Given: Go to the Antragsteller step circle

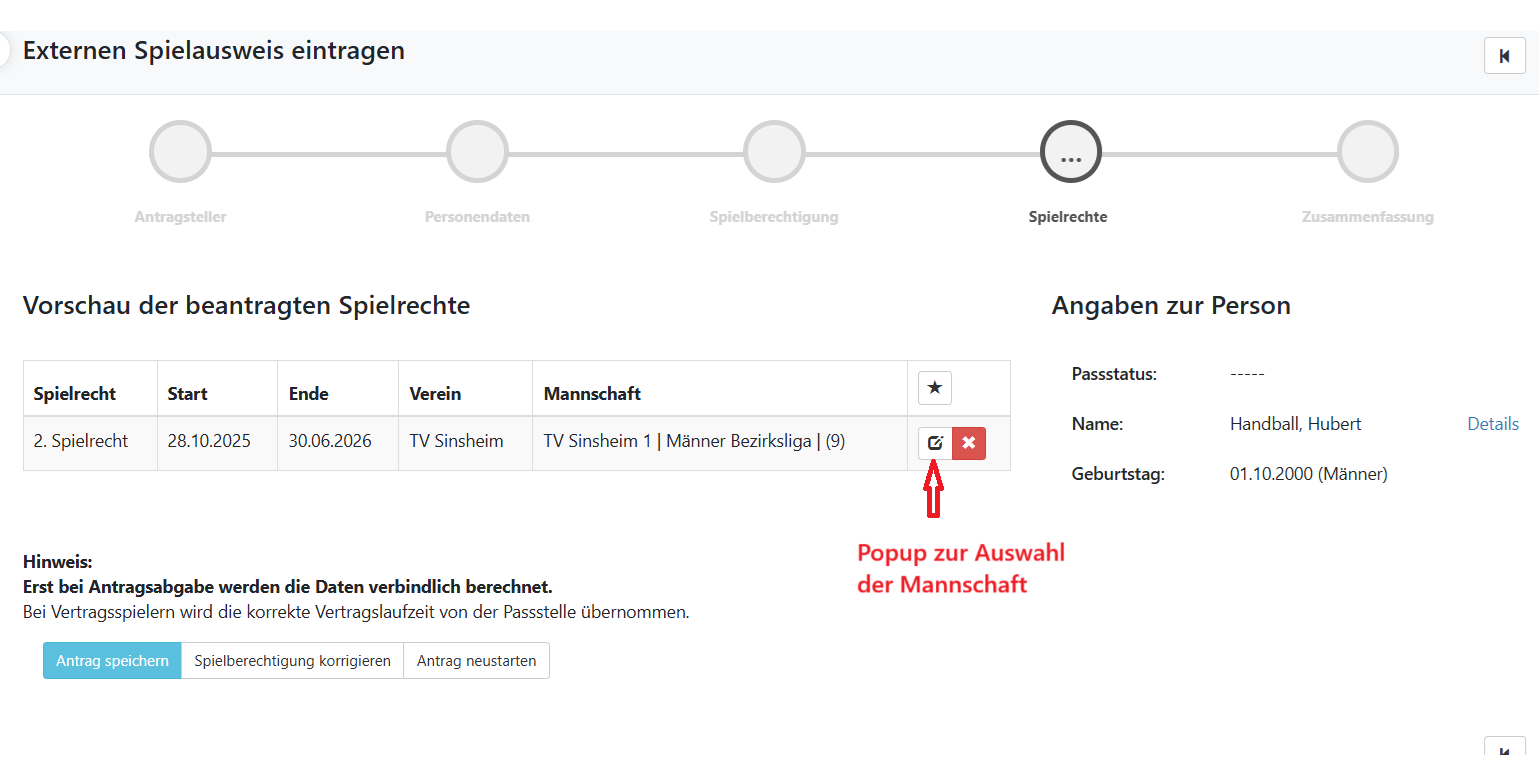Looking at the screenshot, I should [x=180, y=152].
